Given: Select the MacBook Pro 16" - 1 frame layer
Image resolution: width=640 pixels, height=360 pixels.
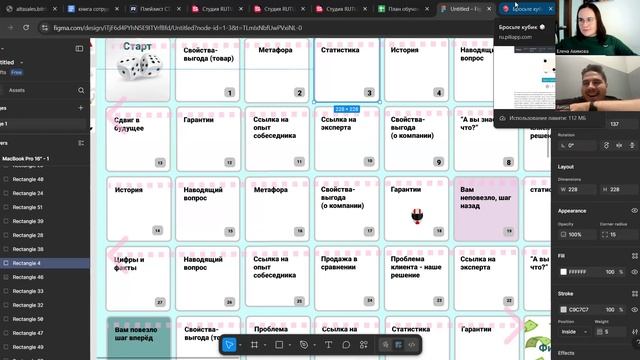Looking at the screenshot, I should click(x=26, y=158).
